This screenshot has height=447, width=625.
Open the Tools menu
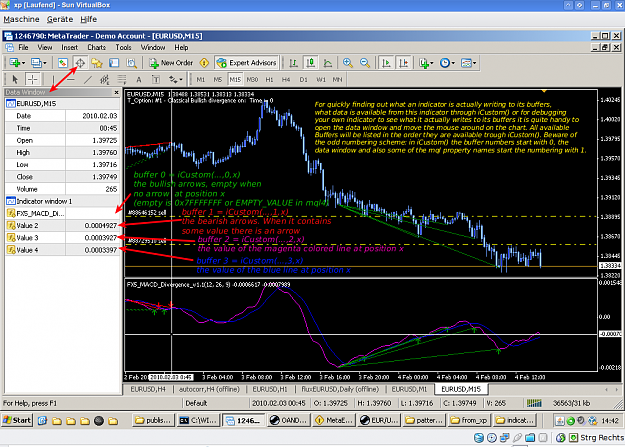tap(123, 47)
